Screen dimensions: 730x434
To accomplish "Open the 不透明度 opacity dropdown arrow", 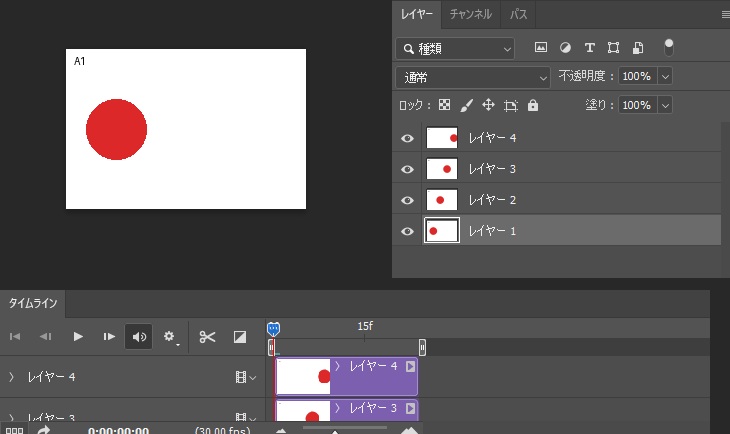I will [665, 76].
